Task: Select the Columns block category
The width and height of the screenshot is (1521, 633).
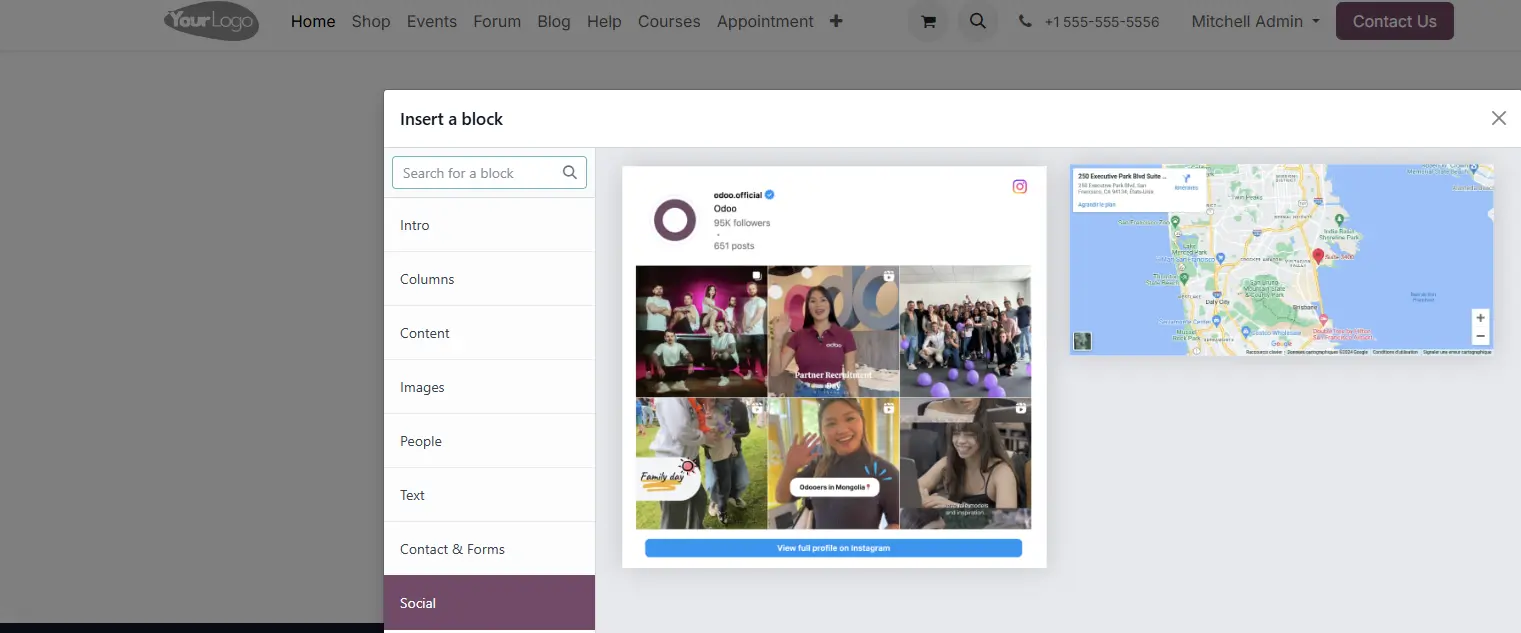Action: (490, 279)
